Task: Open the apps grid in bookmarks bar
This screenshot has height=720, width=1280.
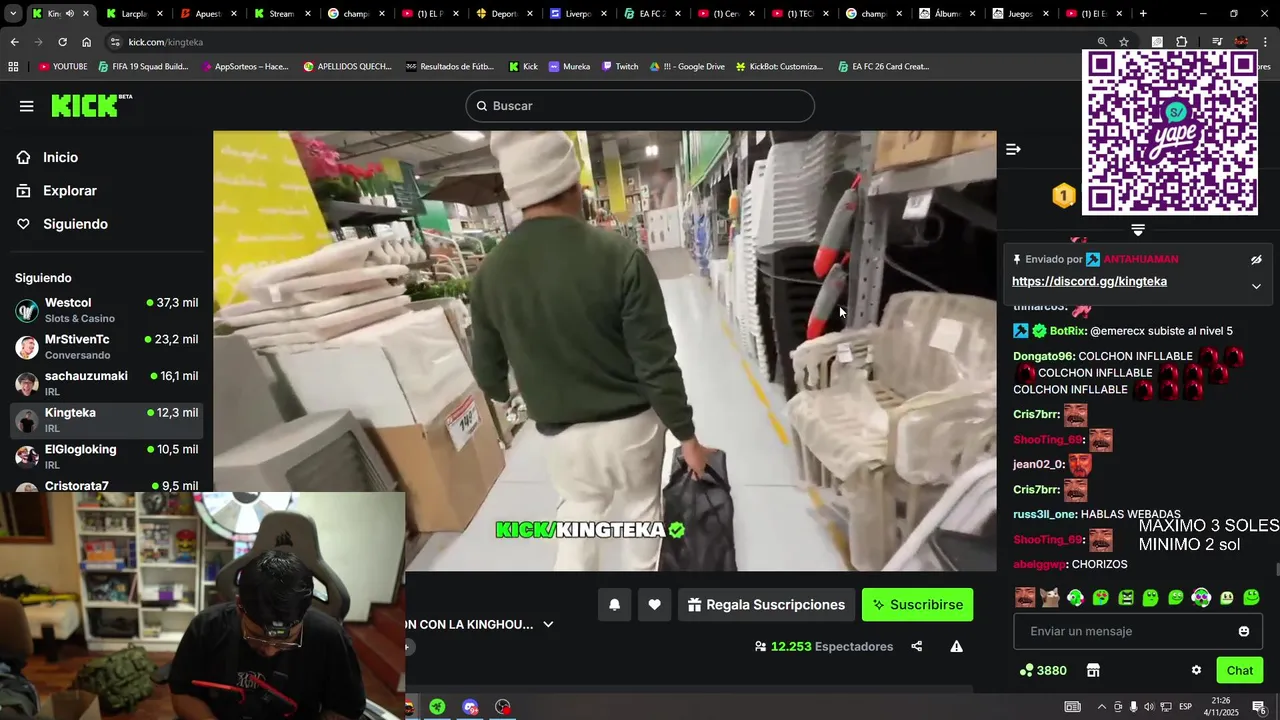Action: tap(13, 66)
